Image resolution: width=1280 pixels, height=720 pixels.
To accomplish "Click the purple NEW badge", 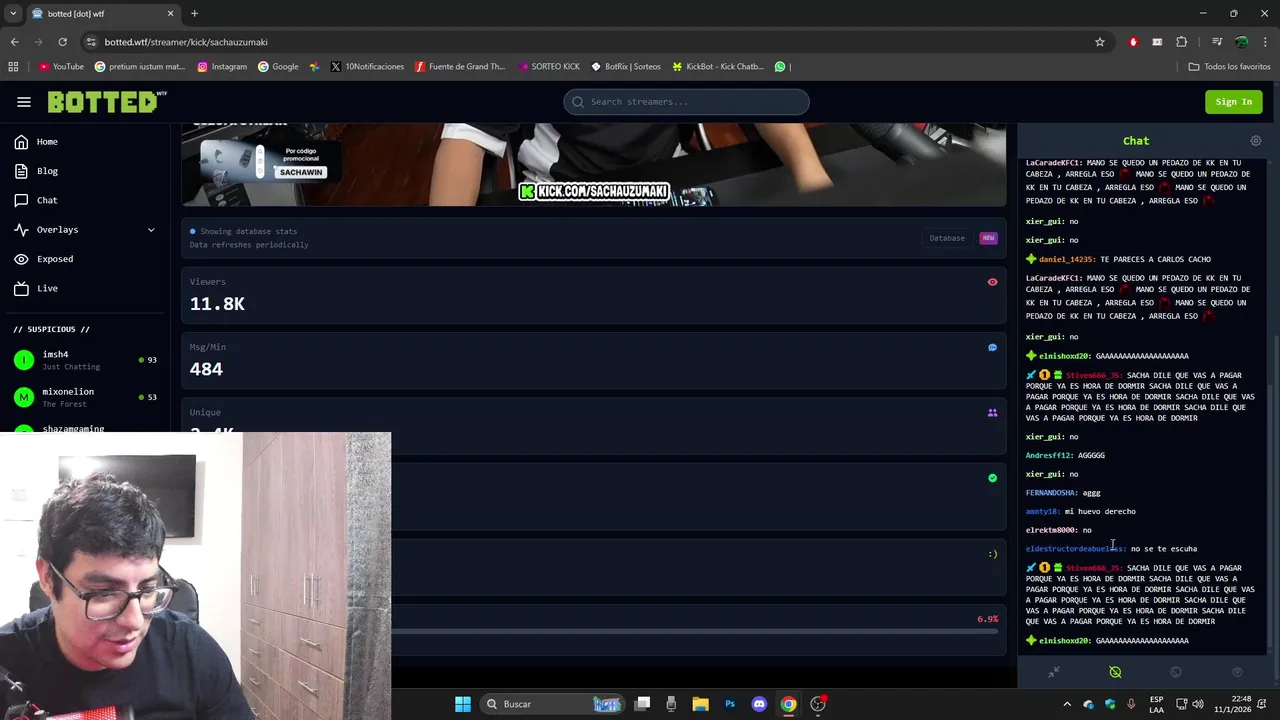I will coord(988,238).
